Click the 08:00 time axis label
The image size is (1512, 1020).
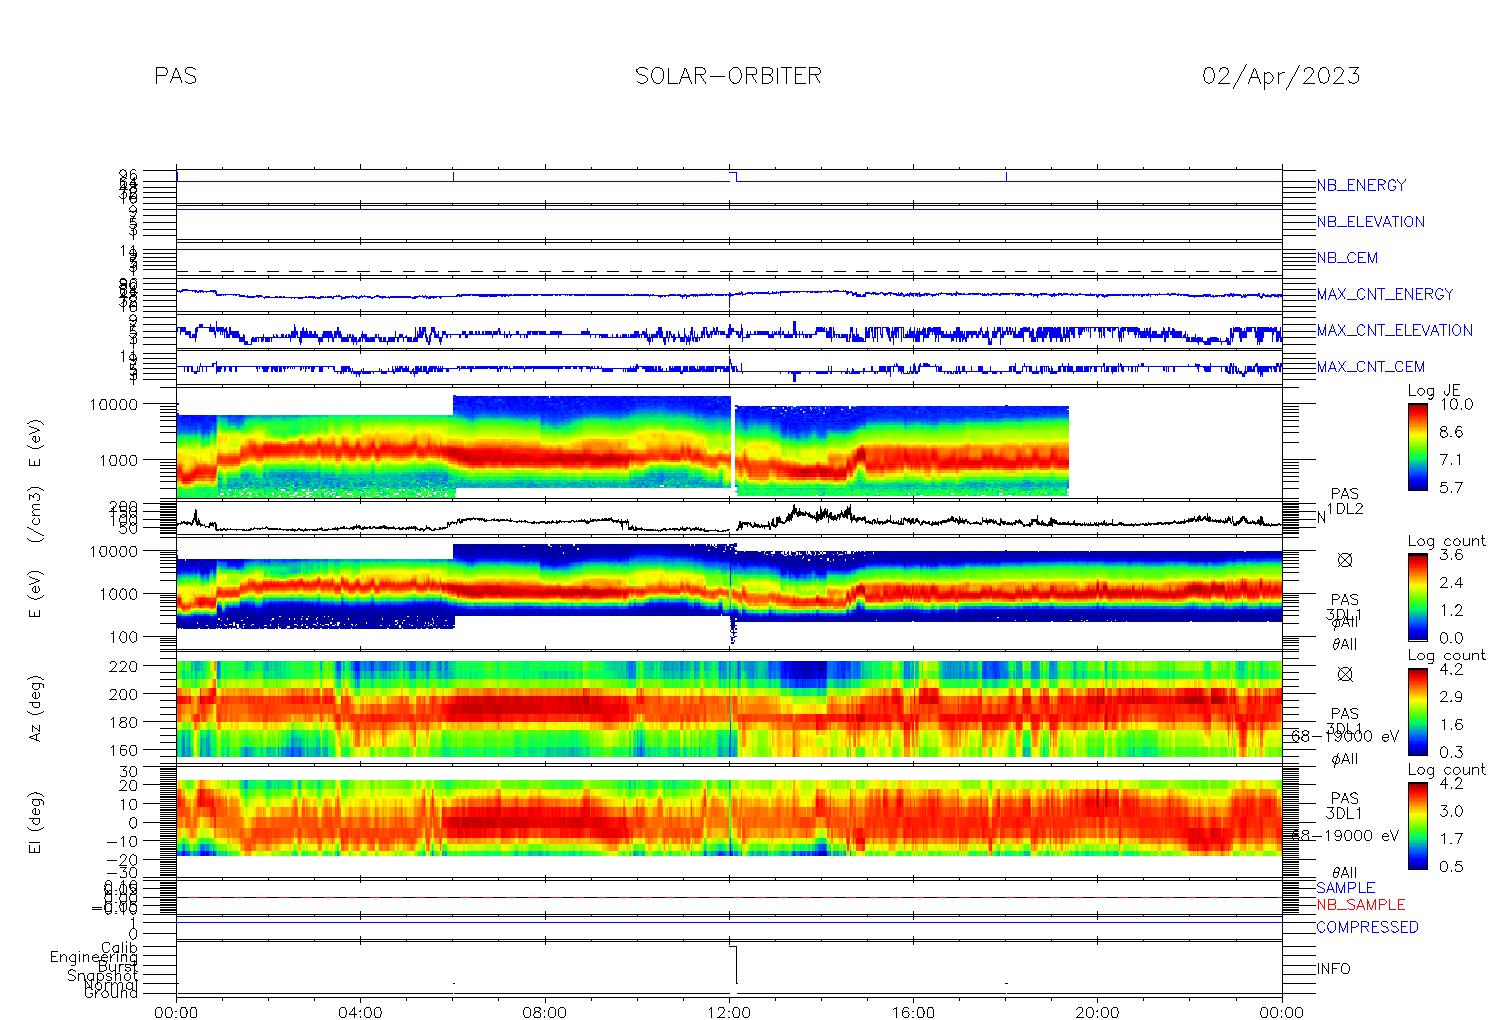pos(545,1012)
